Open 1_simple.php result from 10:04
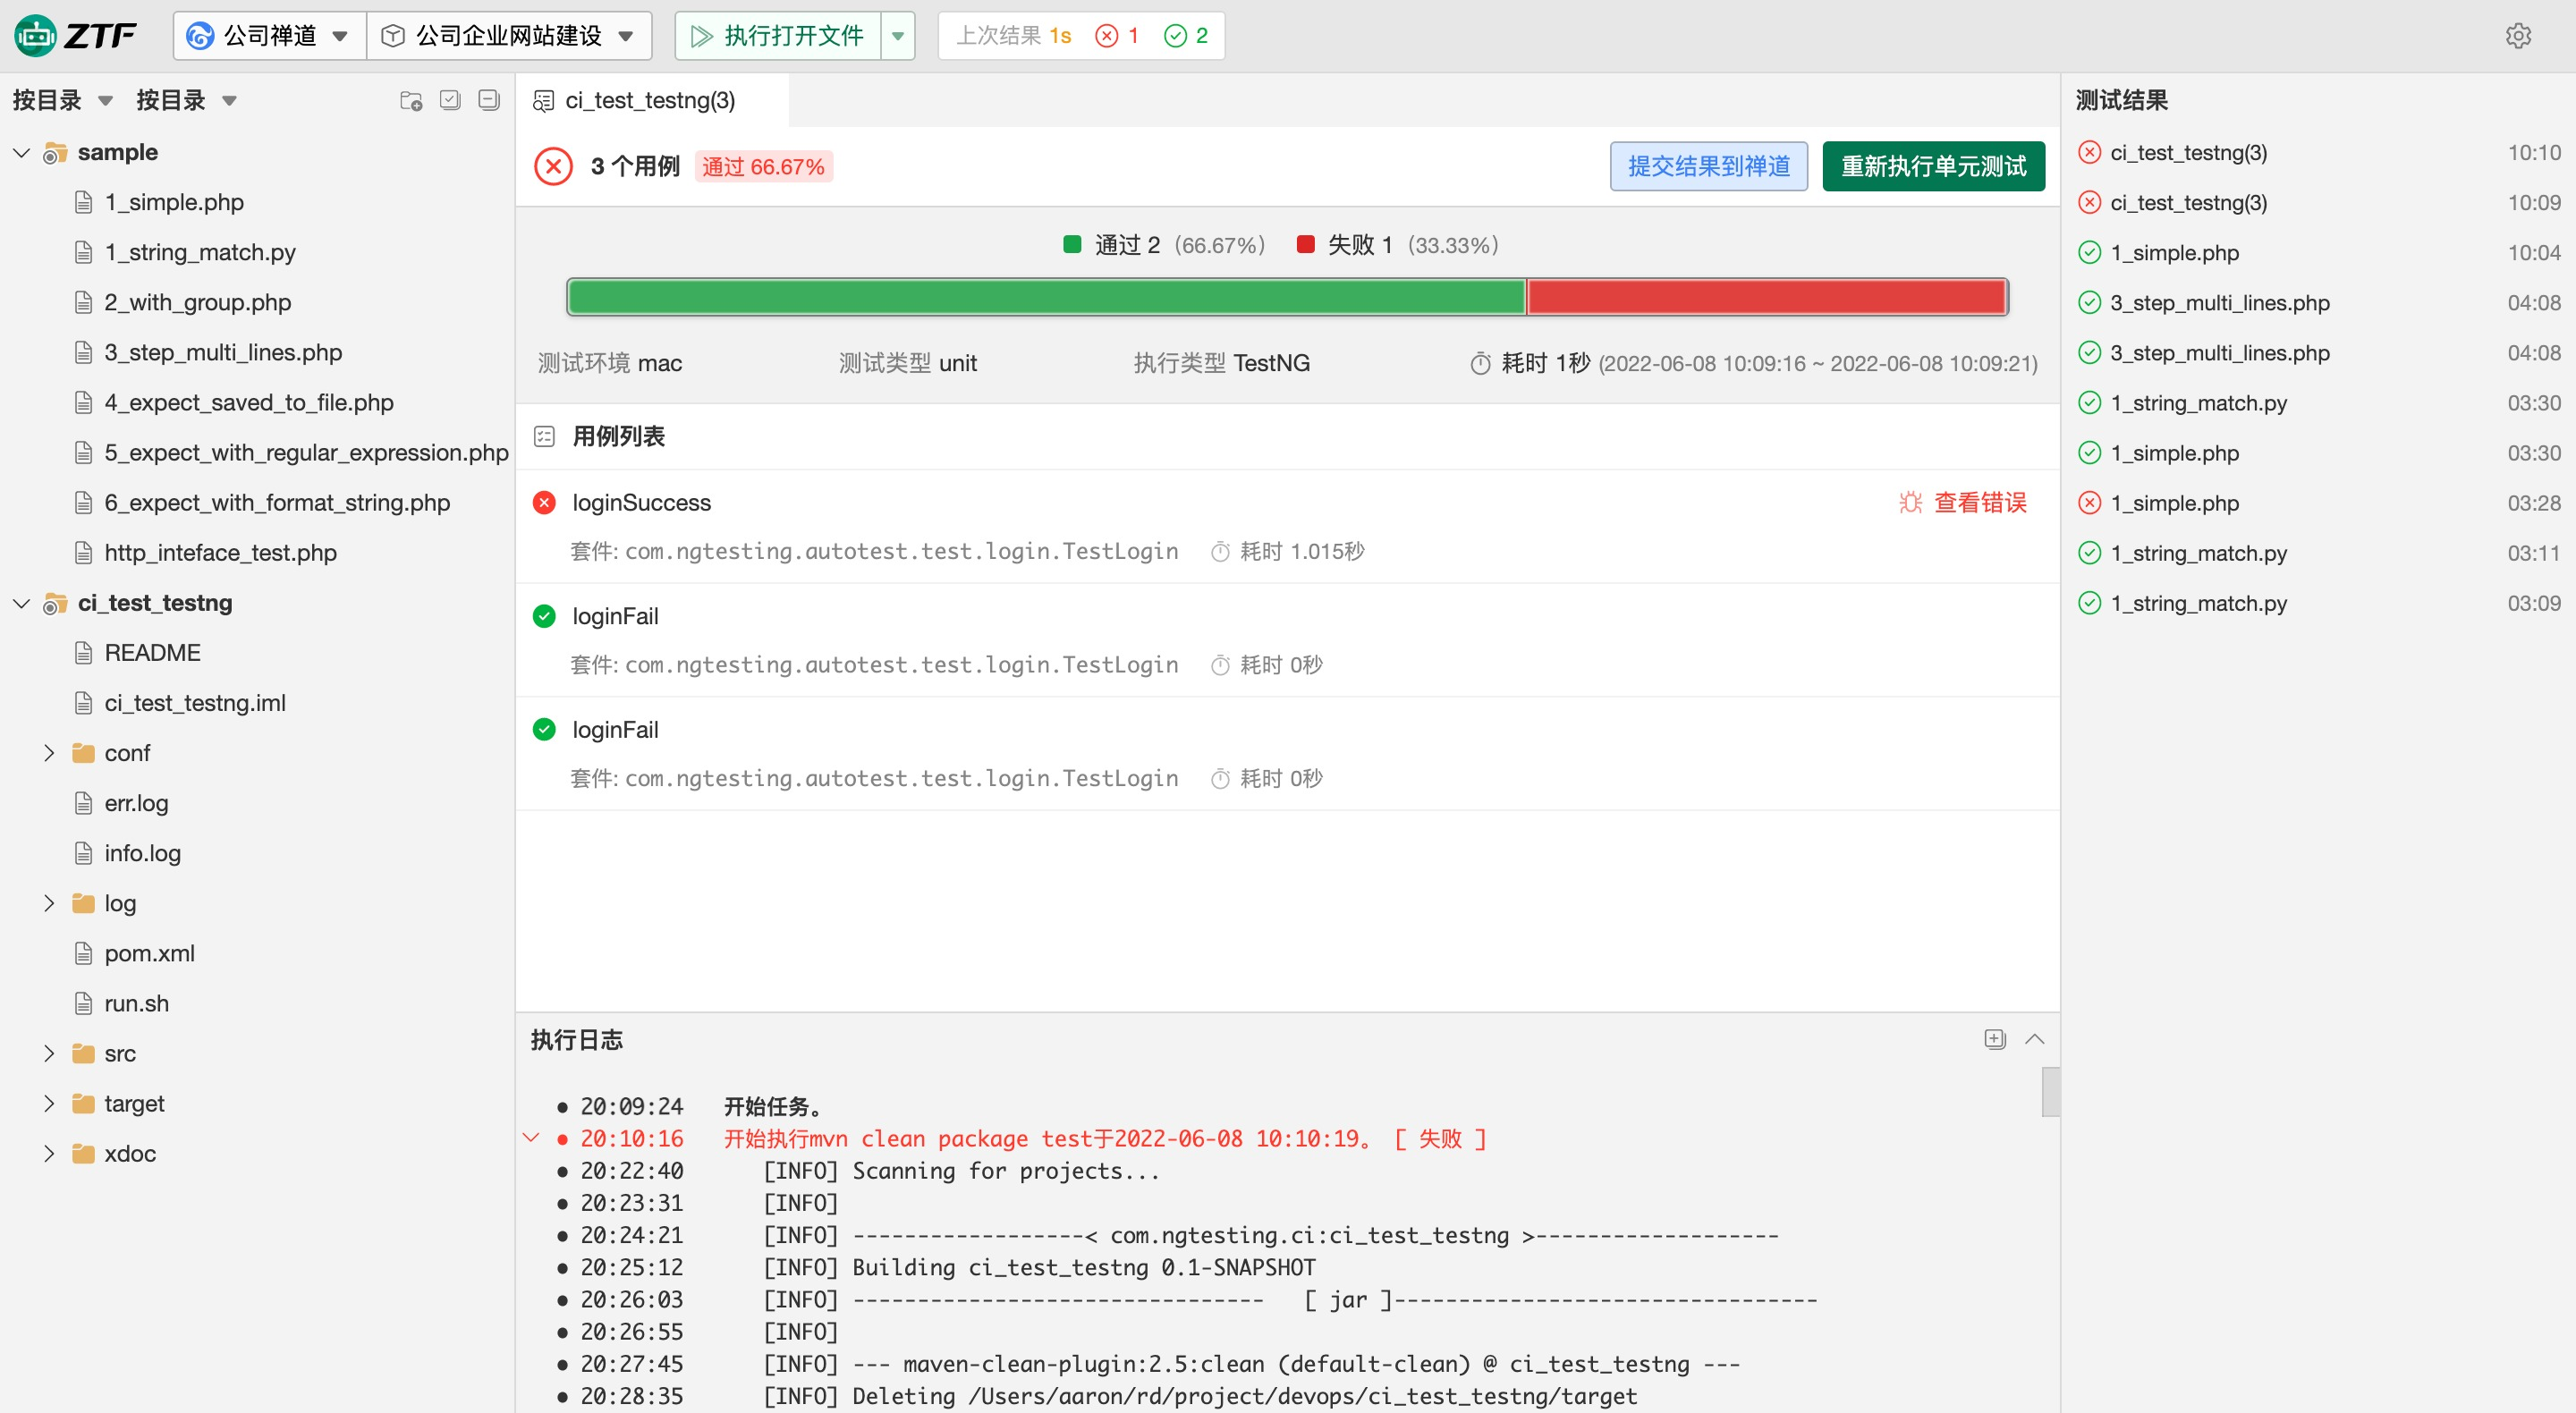The height and width of the screenshot is (1413, 2576). 2174,252
